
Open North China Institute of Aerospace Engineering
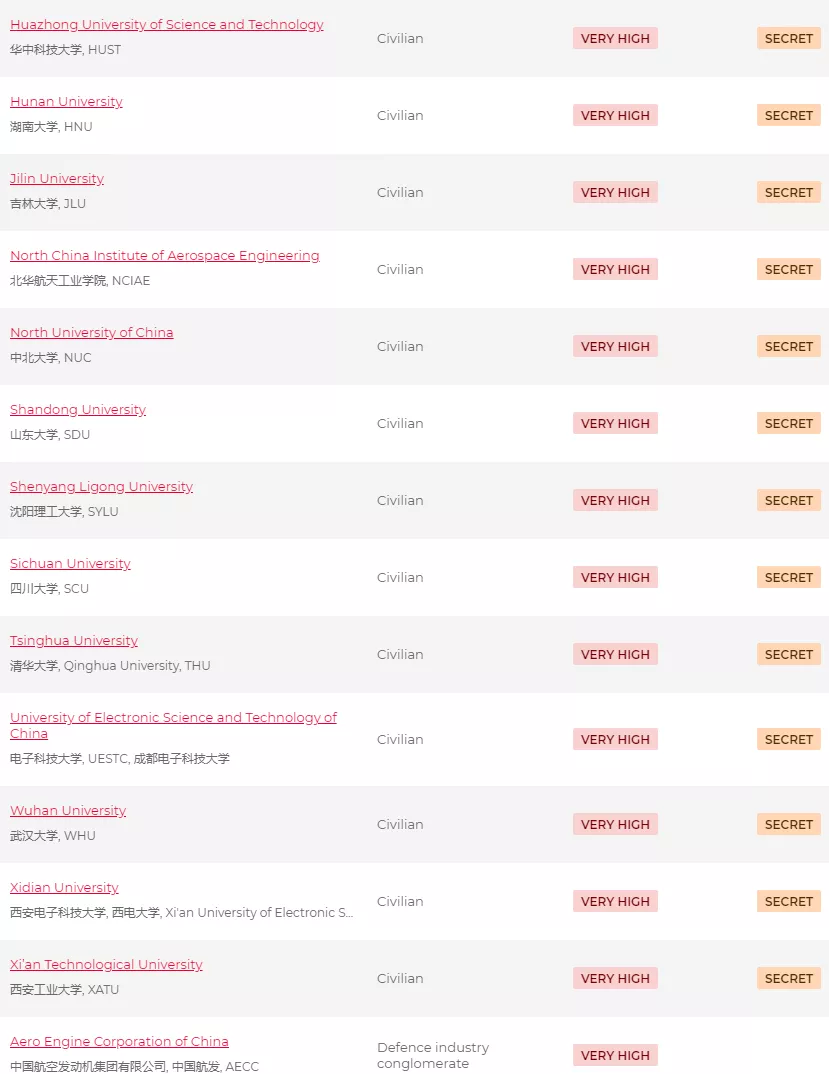(164, 256)
